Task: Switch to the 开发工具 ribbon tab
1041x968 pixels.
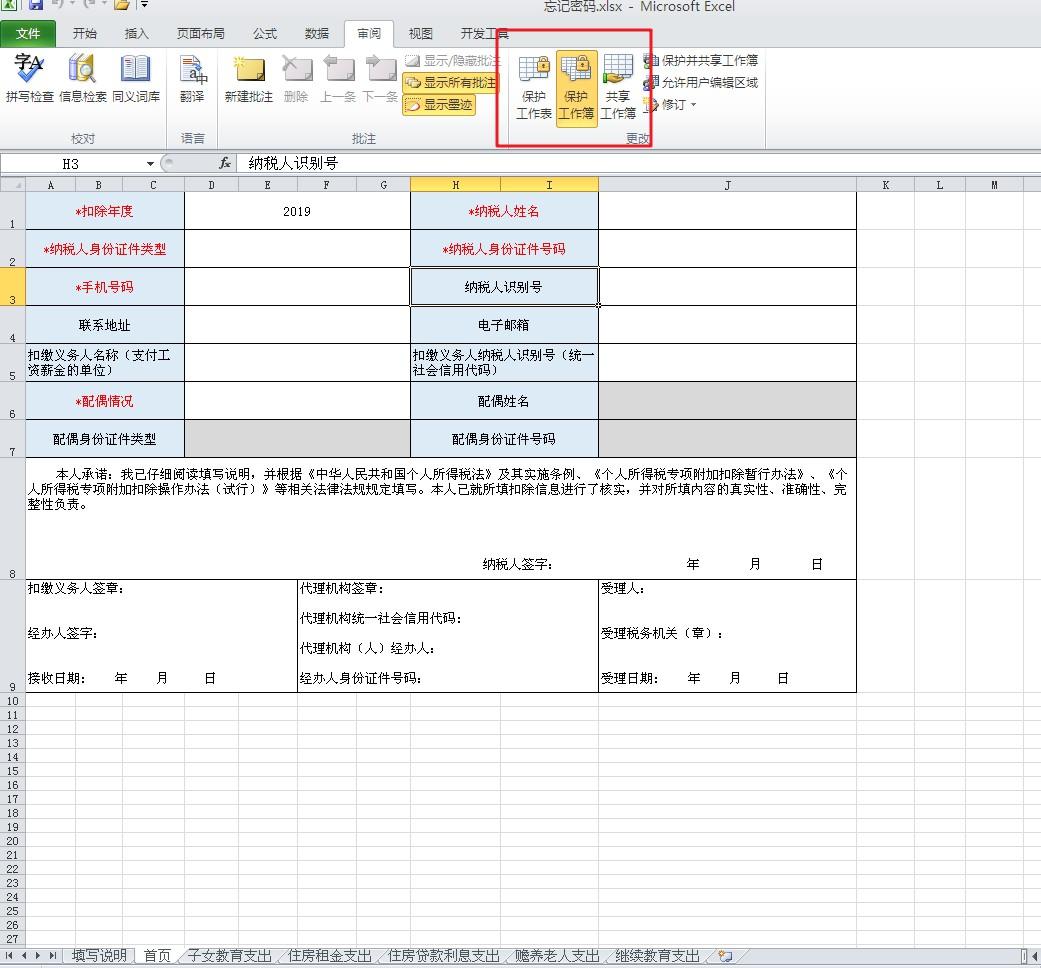Action: pyautogui.click(x=484, y=34)
